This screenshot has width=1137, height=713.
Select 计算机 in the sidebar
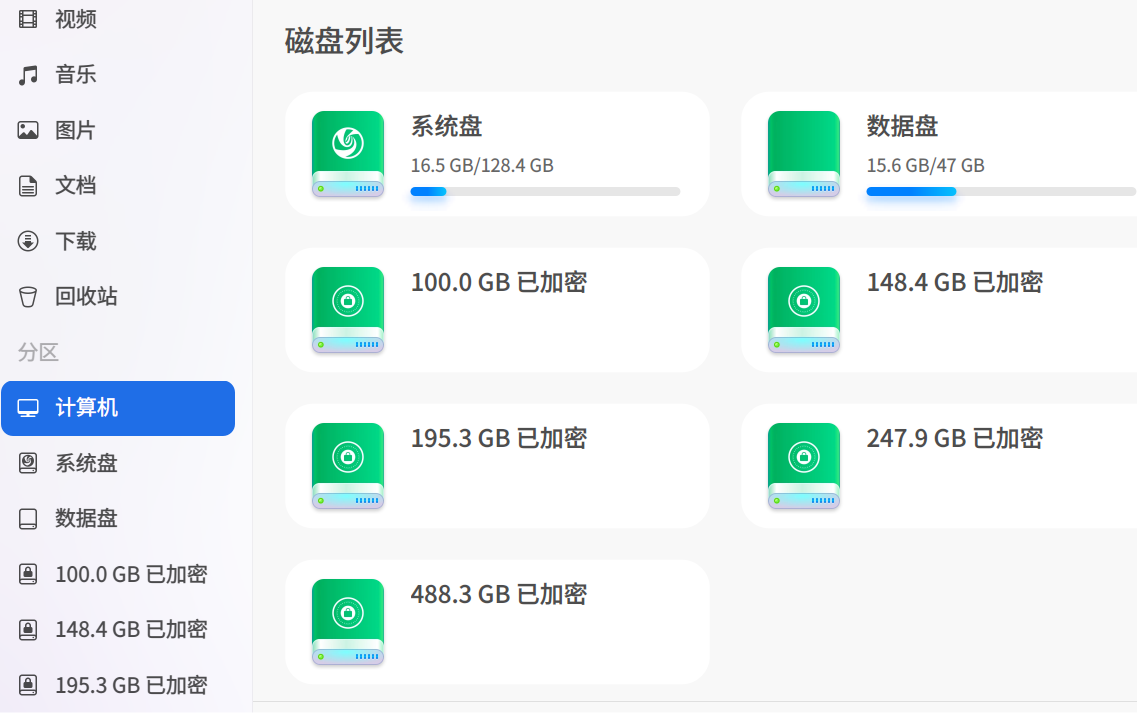coord(117,408)
